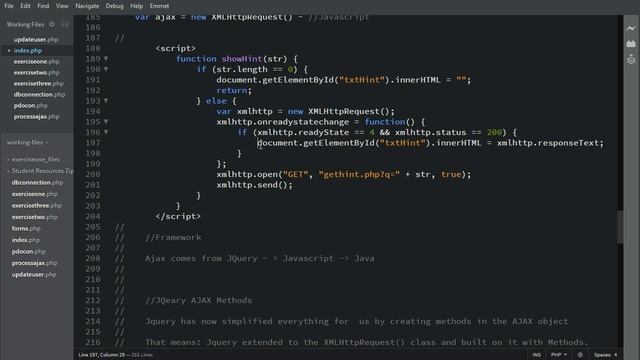The width and height of the screenshot is (640, 360).
Task: Open exercisethree.php in project tree
Action: coord(37,205)
